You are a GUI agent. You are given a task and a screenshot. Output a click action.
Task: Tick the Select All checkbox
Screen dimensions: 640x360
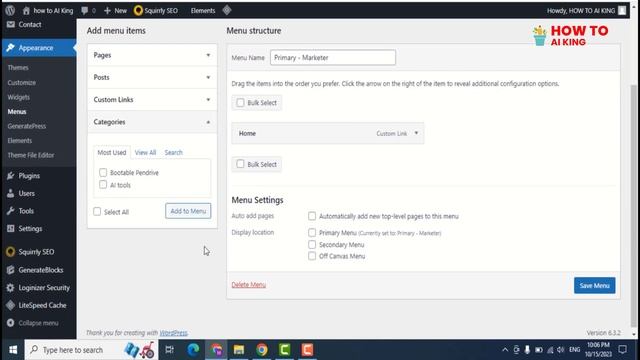point(97,211)
